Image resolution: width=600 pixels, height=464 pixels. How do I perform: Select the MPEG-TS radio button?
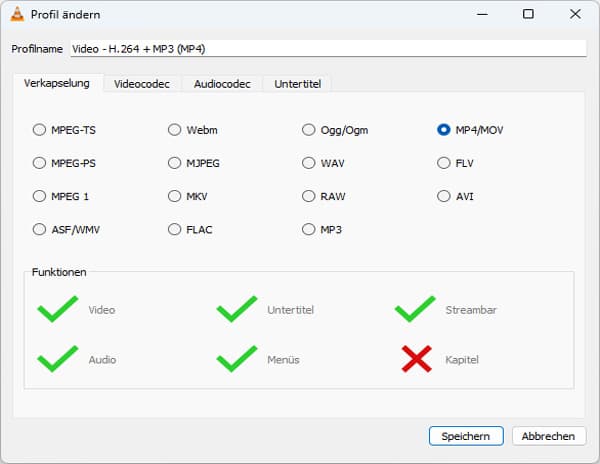[x=40, y=130]
